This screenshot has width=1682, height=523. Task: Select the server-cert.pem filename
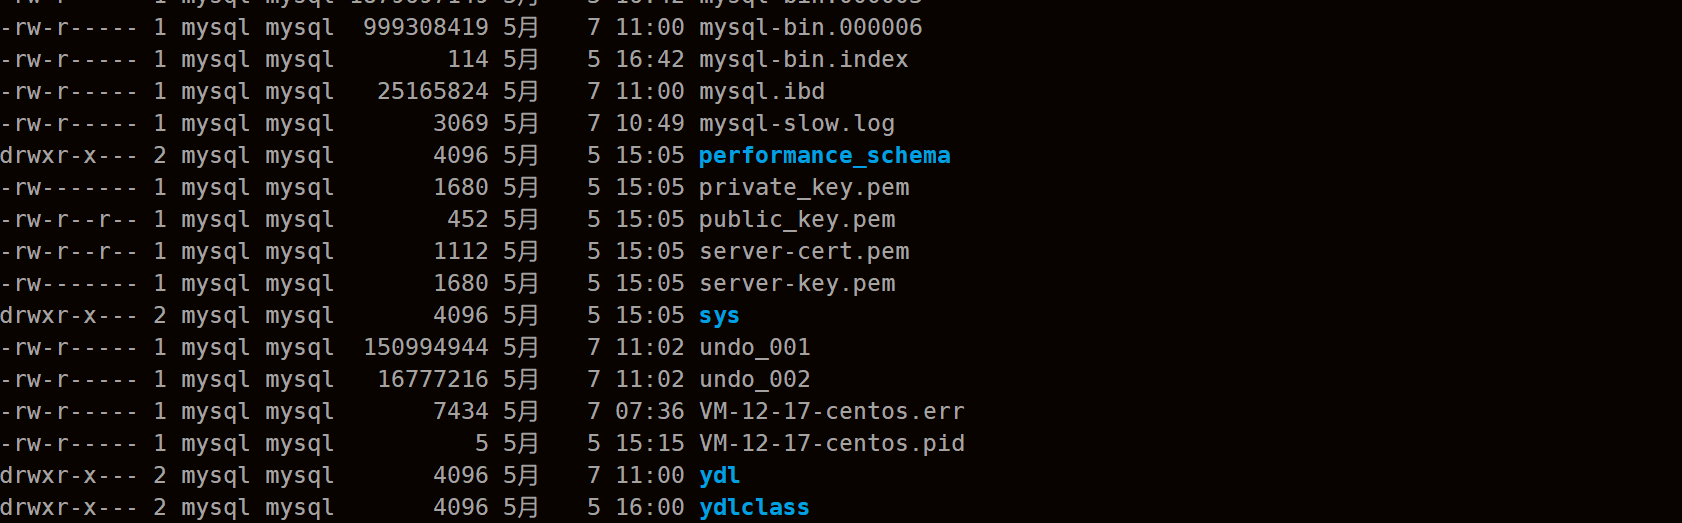click(804, 252)
